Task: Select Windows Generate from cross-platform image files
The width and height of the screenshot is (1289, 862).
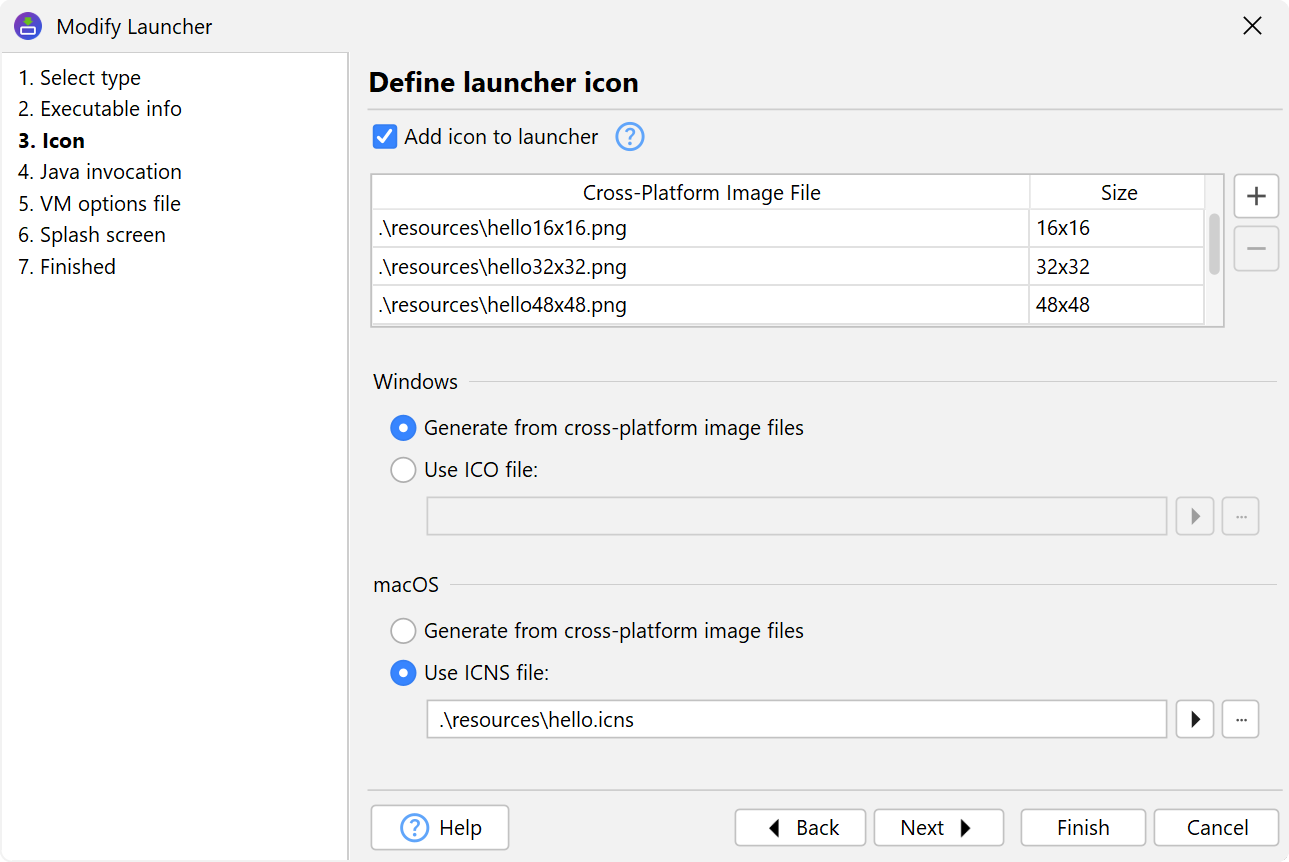Action: click(x=403, y=428)
